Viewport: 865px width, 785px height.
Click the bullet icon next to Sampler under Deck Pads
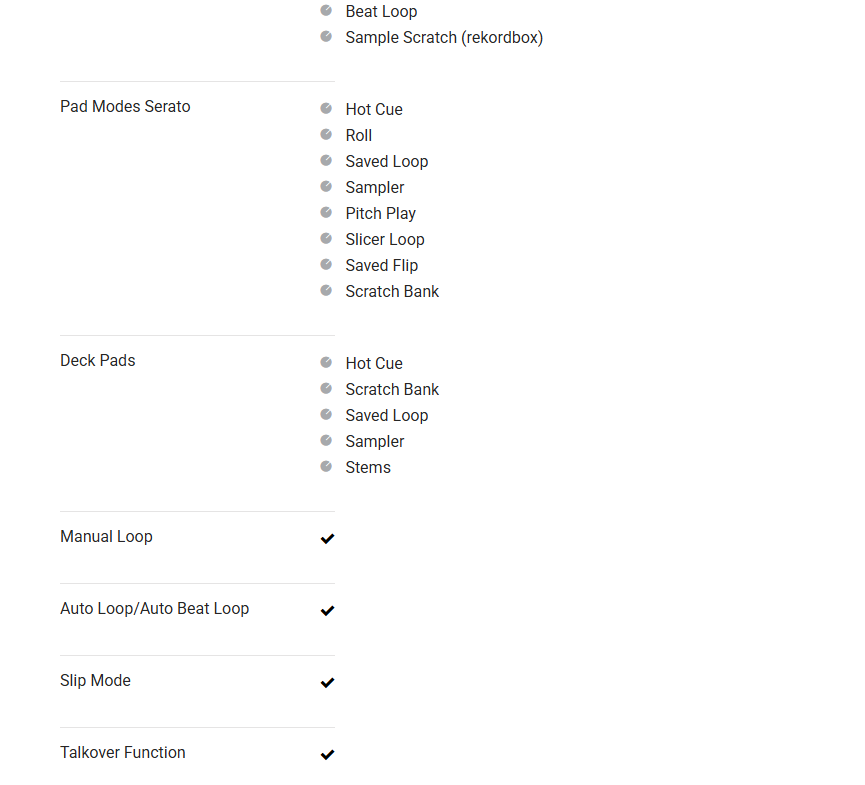(x=326, y=440)
